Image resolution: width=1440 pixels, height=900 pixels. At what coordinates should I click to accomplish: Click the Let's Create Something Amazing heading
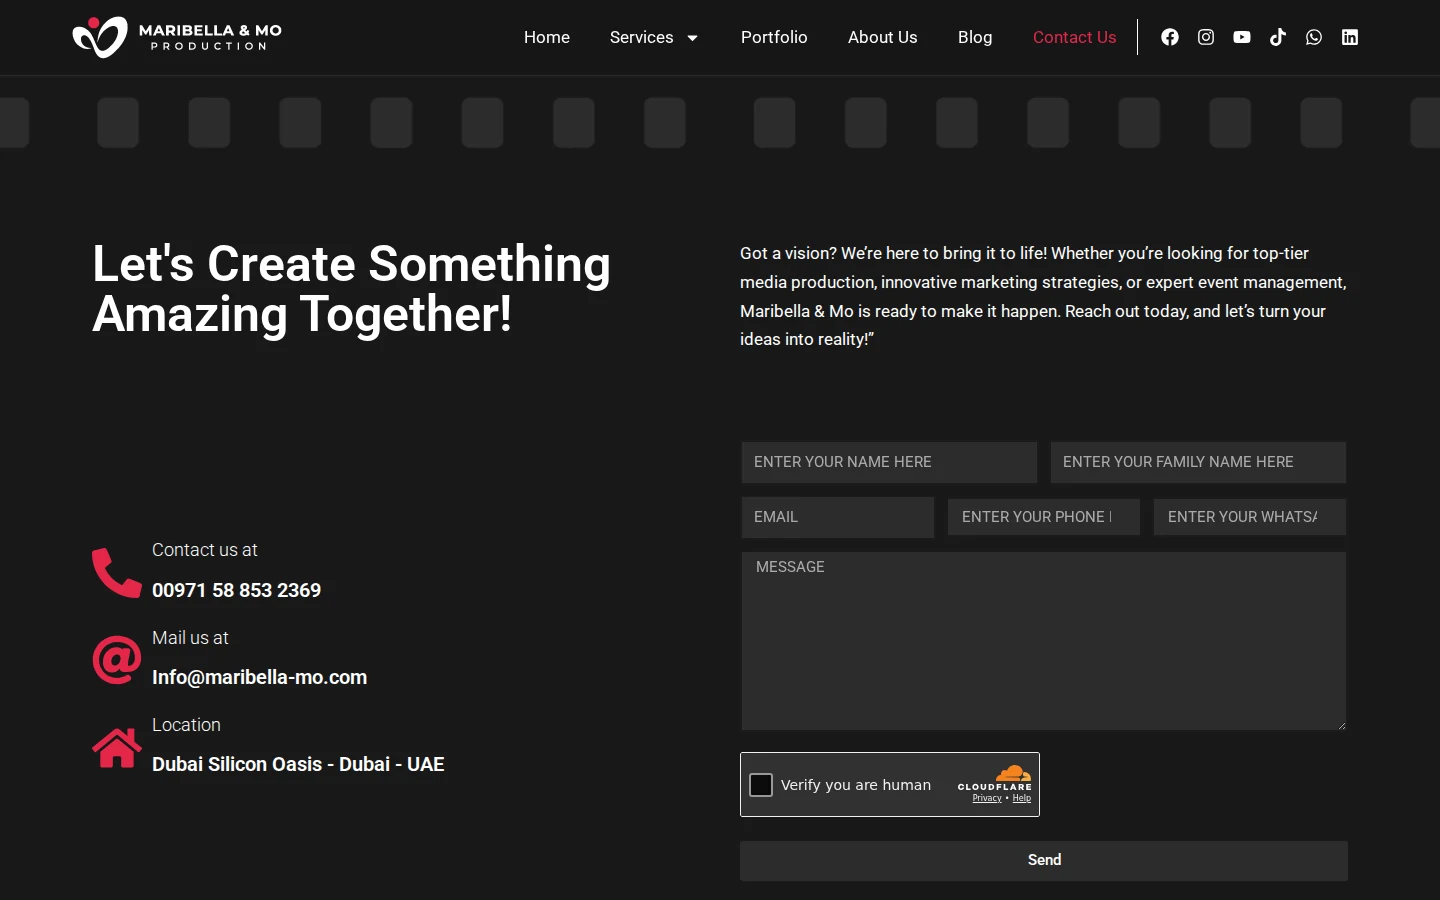[x=351, y=289]
